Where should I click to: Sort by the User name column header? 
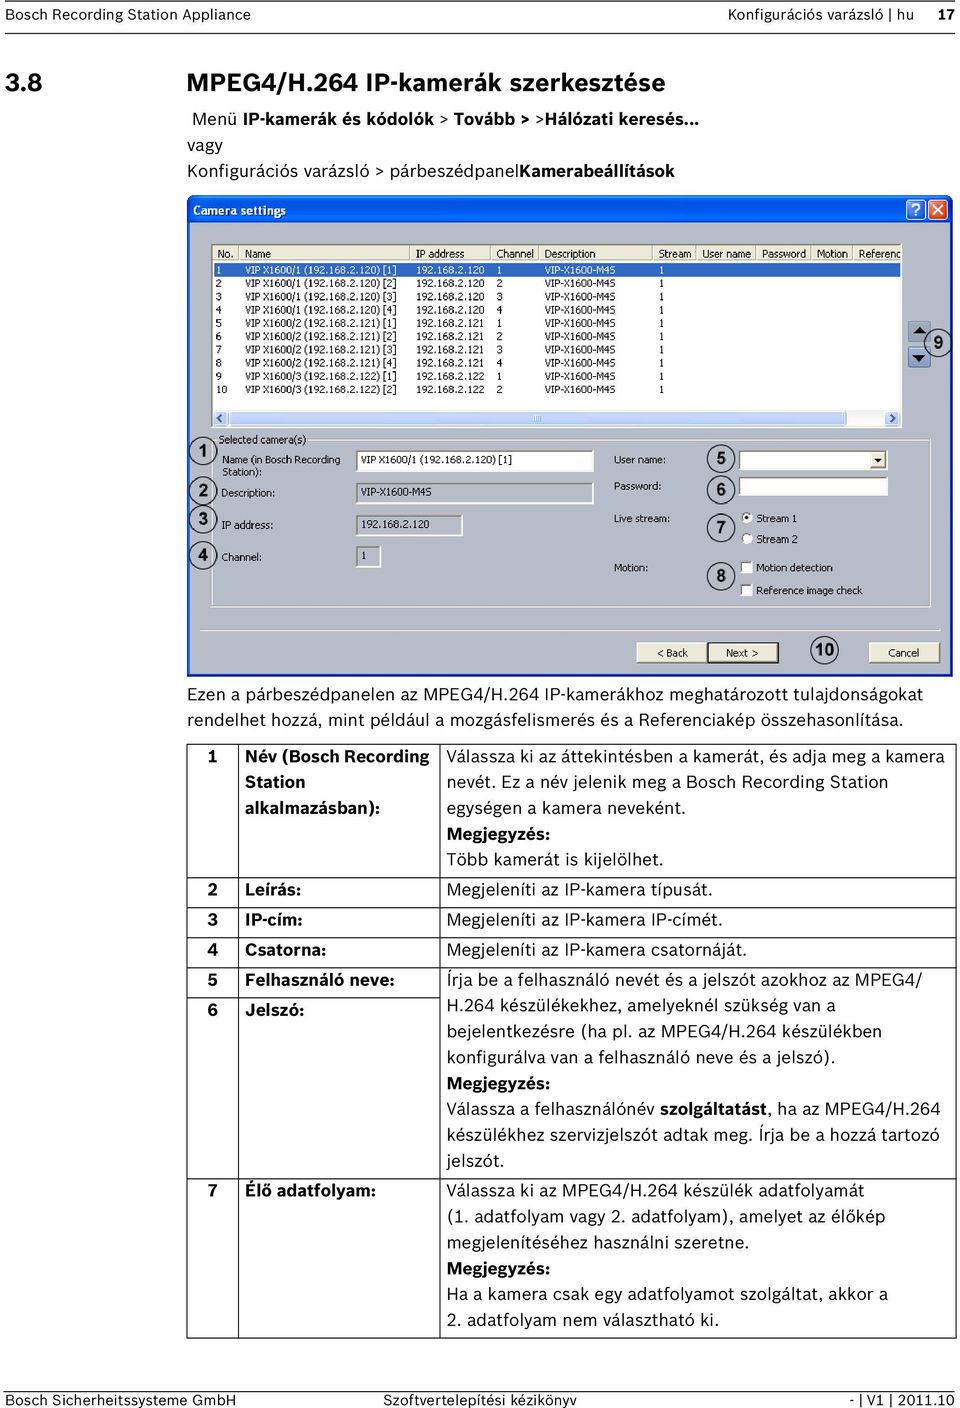(x=728, y=254)
